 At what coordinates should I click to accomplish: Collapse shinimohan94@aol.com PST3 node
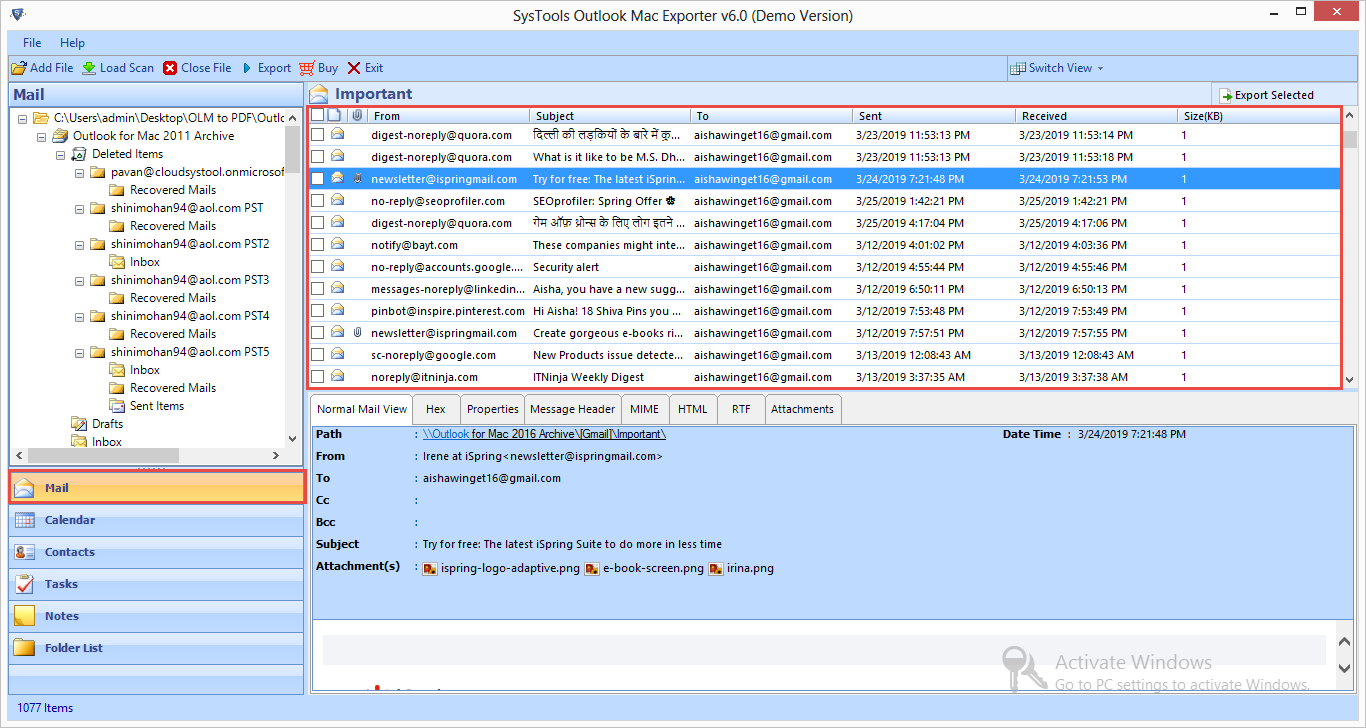point(80,280)
